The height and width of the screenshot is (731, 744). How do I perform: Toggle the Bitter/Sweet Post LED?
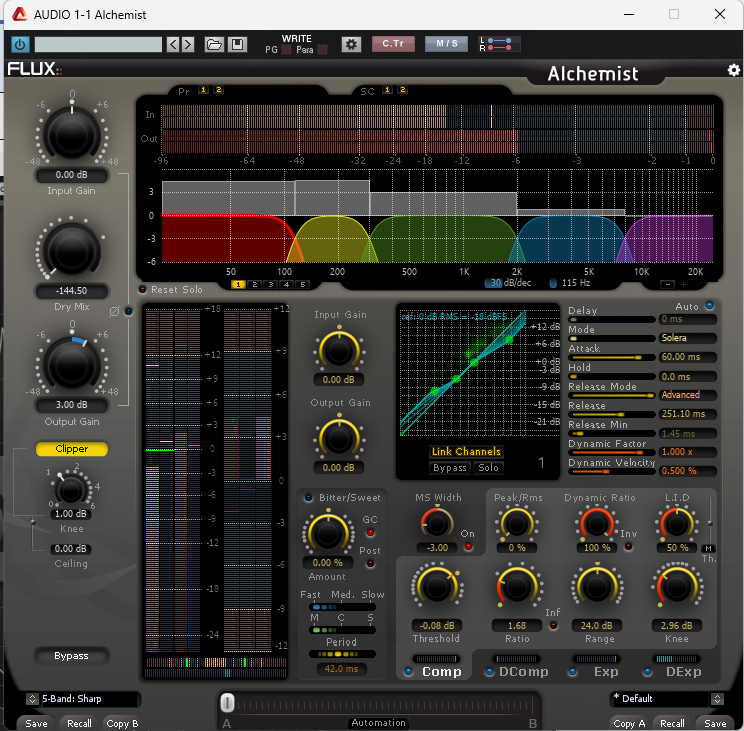371,564
